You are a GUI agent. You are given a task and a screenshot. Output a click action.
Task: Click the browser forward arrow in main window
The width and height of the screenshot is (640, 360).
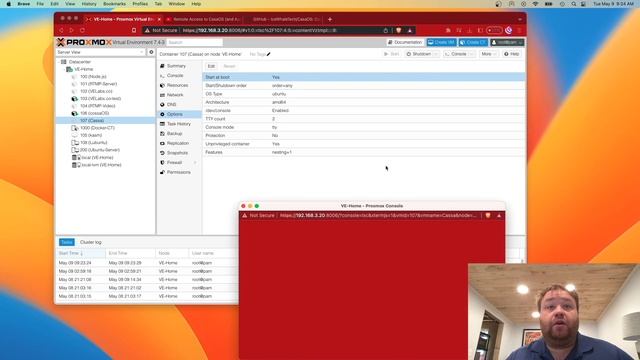tap(71, 30)
